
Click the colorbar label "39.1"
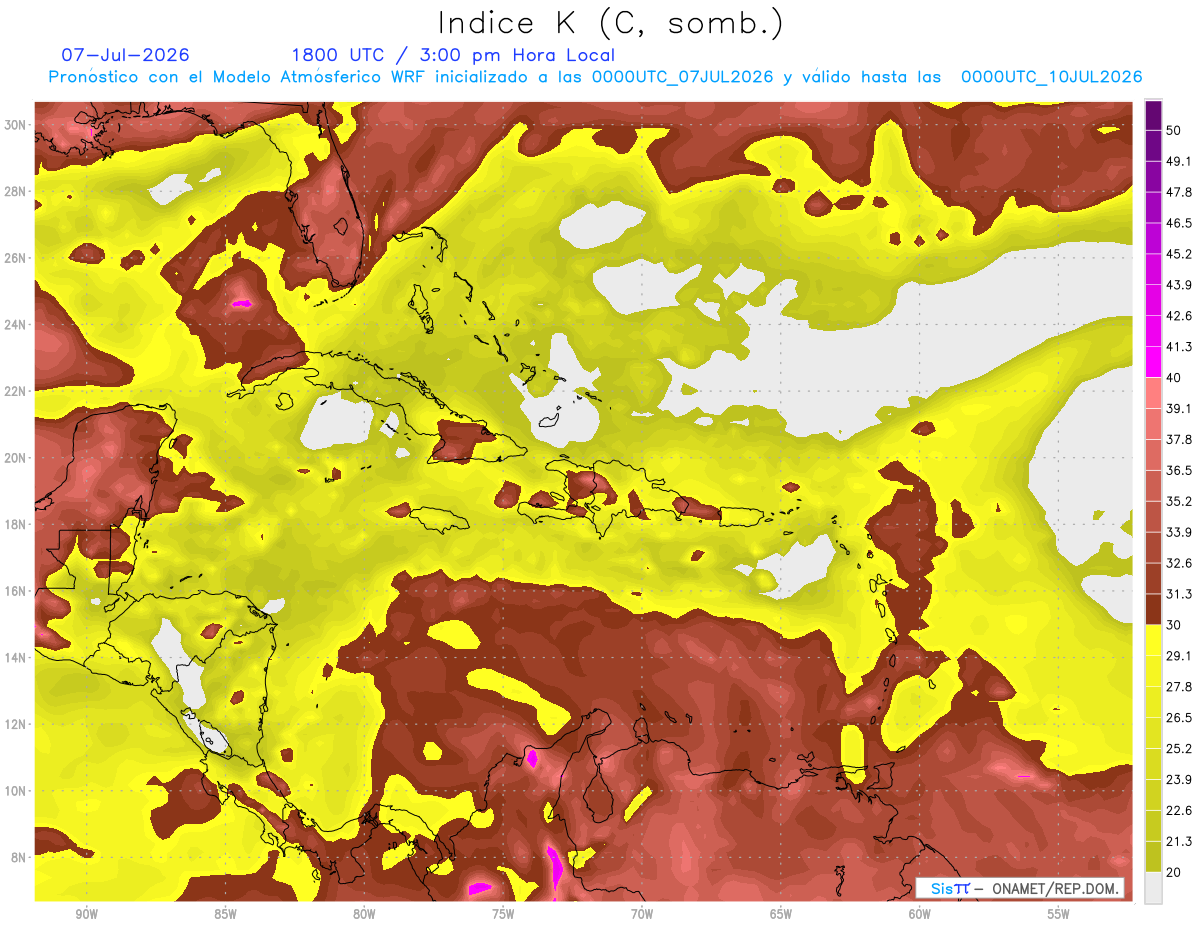coord(1179,408)
